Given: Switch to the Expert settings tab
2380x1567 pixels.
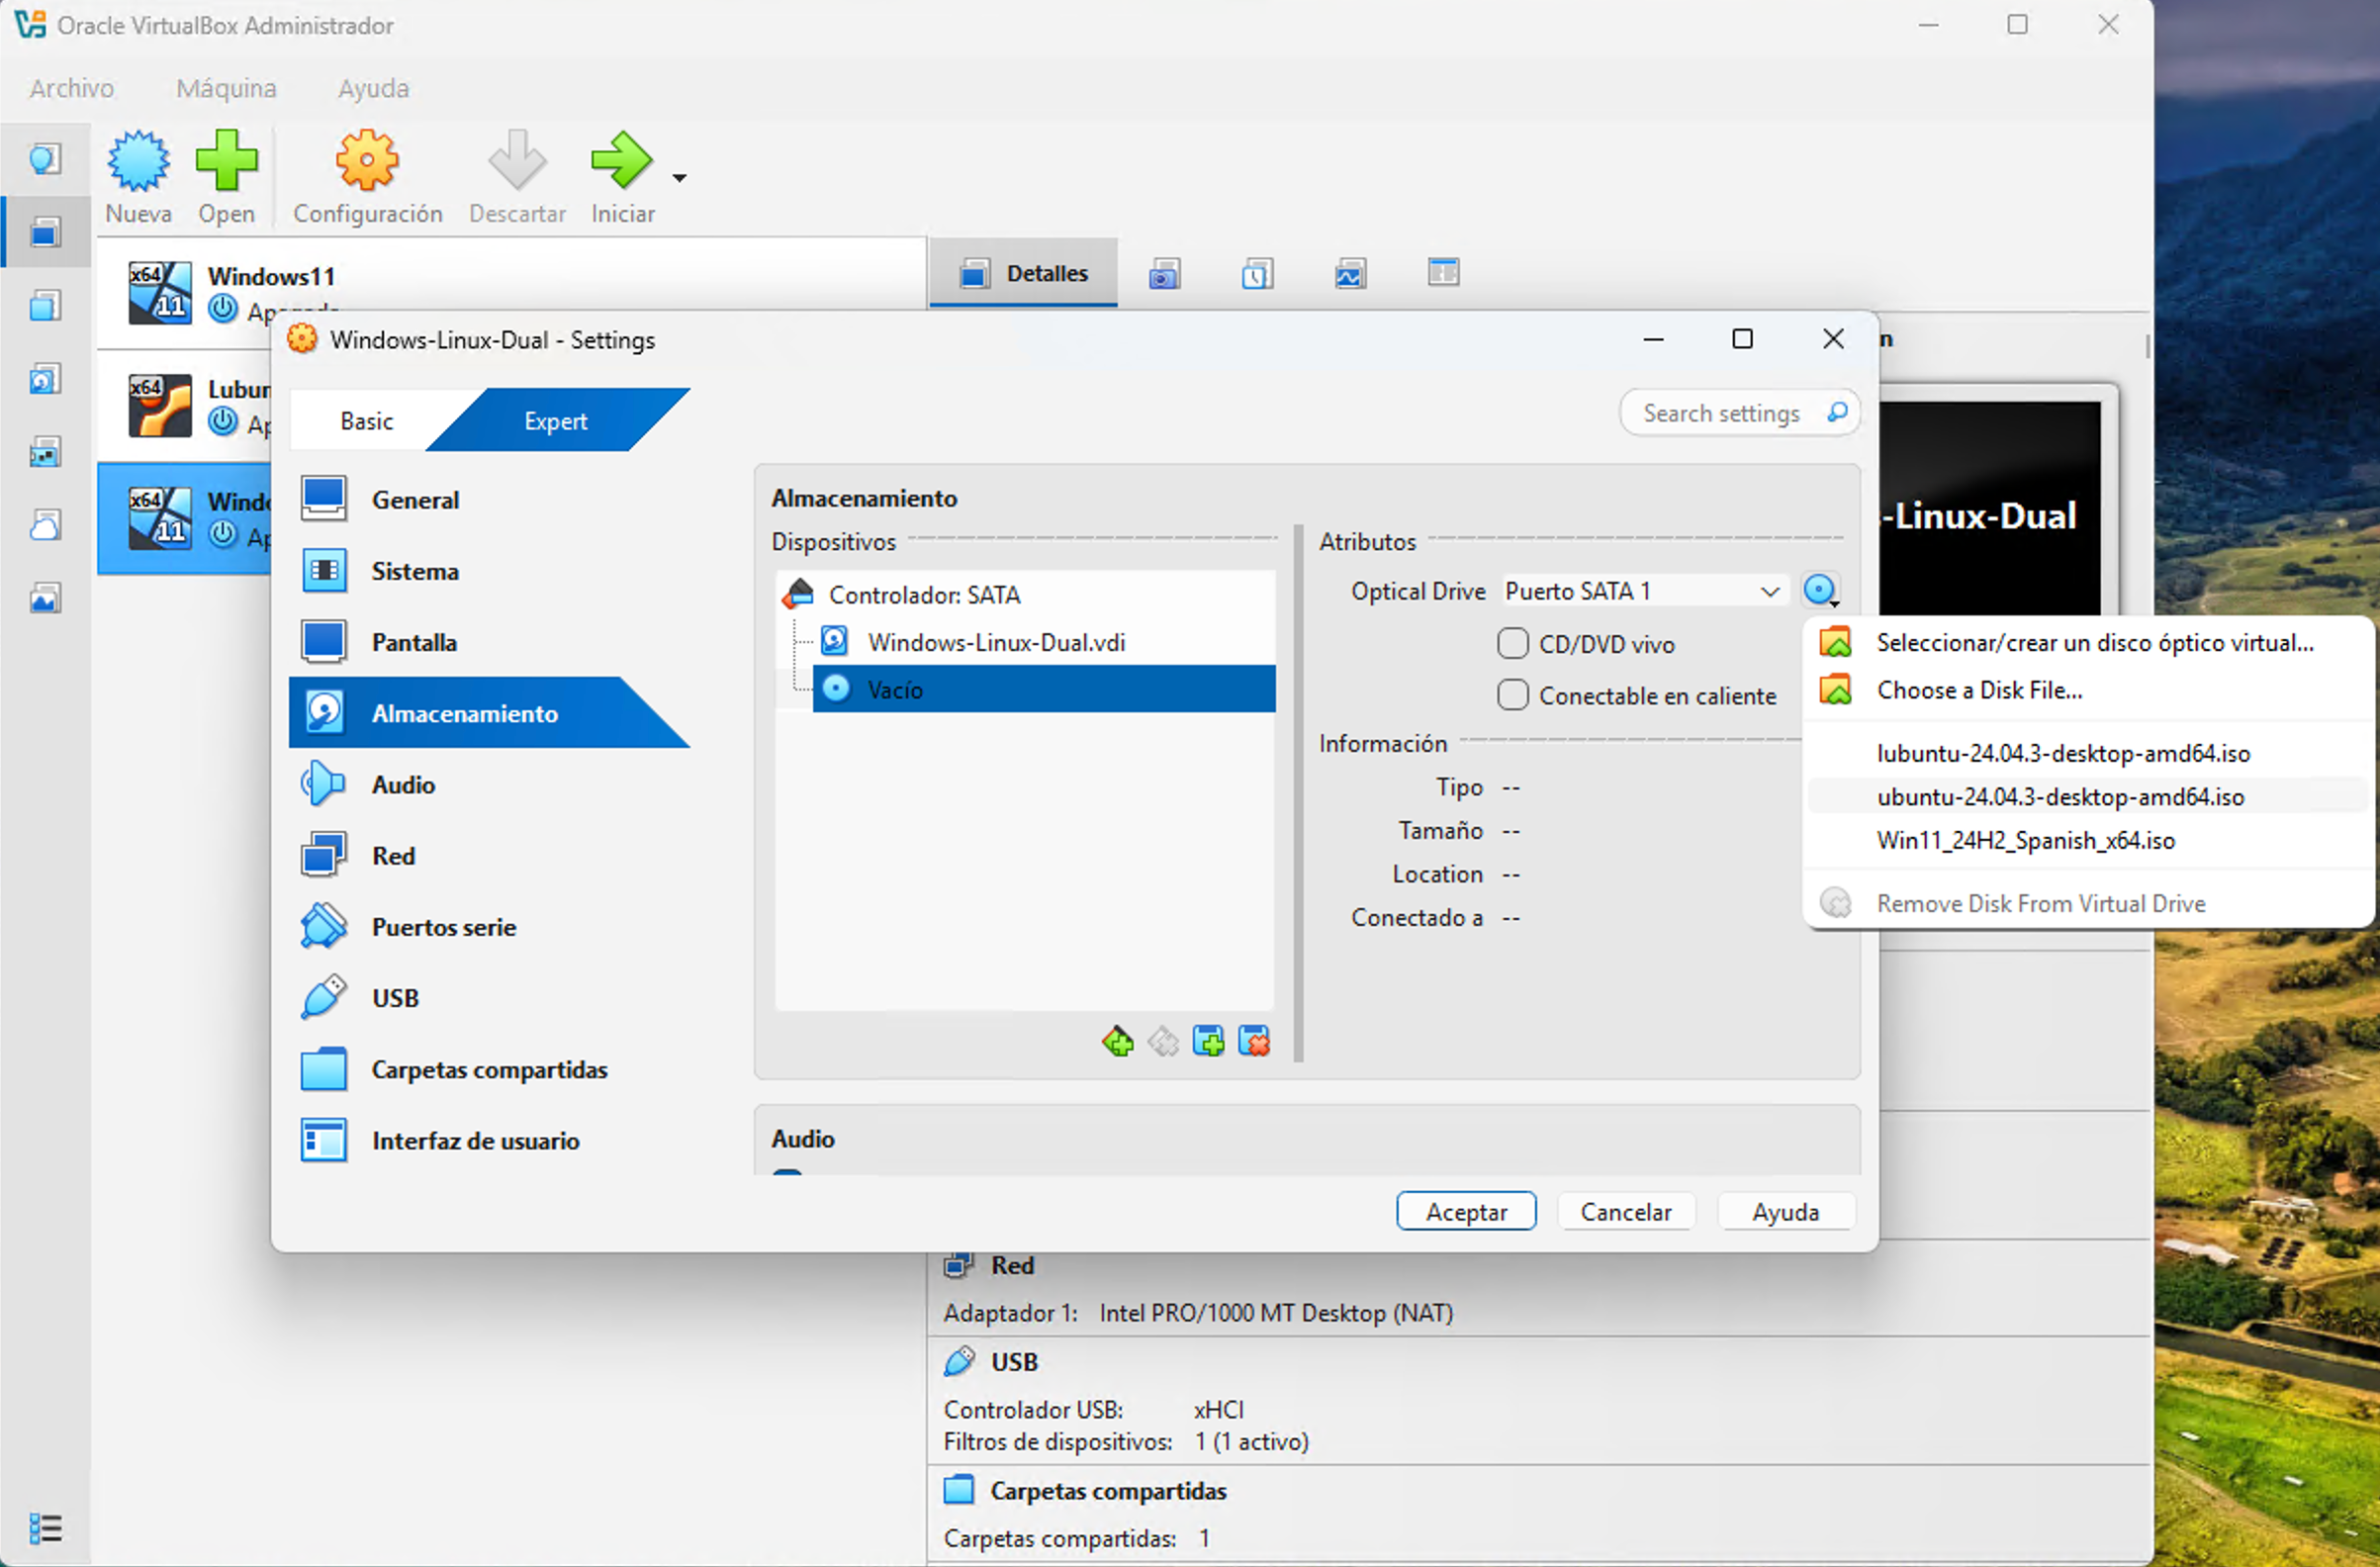Looking at the screenshot, I should coord(556,421).
